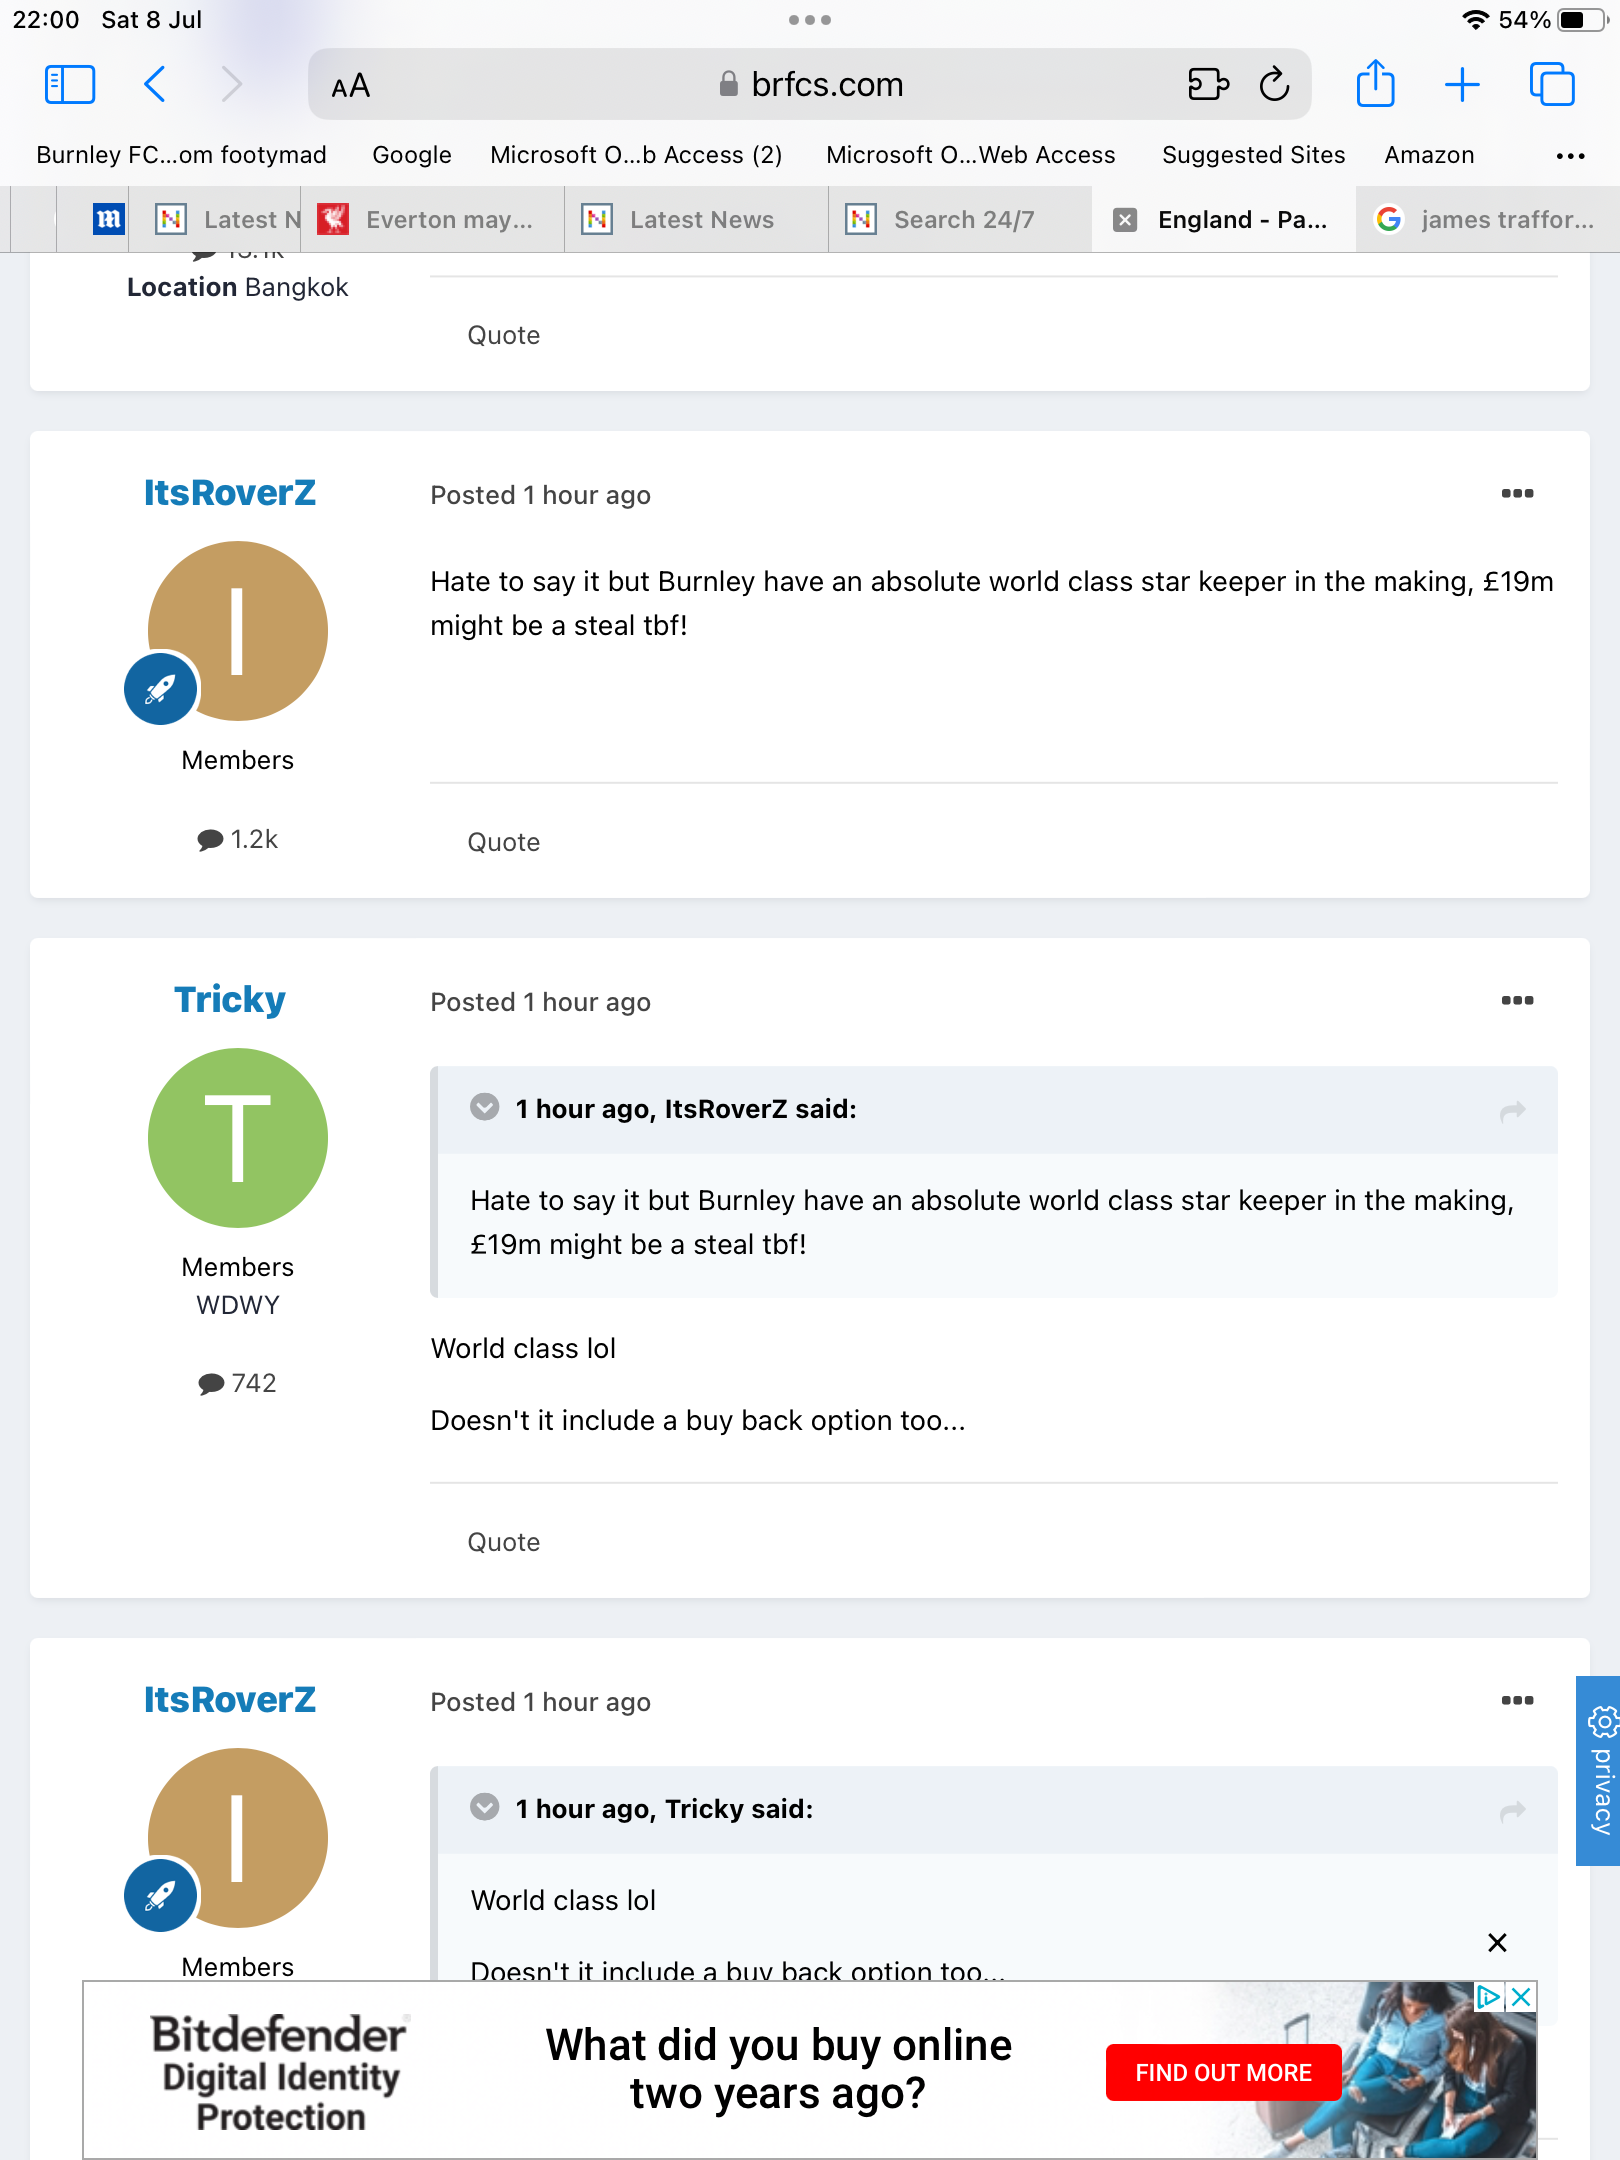Viewport: 1620px width, 2160px height.
Task: Open the extensions icon in address bar
Action: click(x=1208, y=85)
